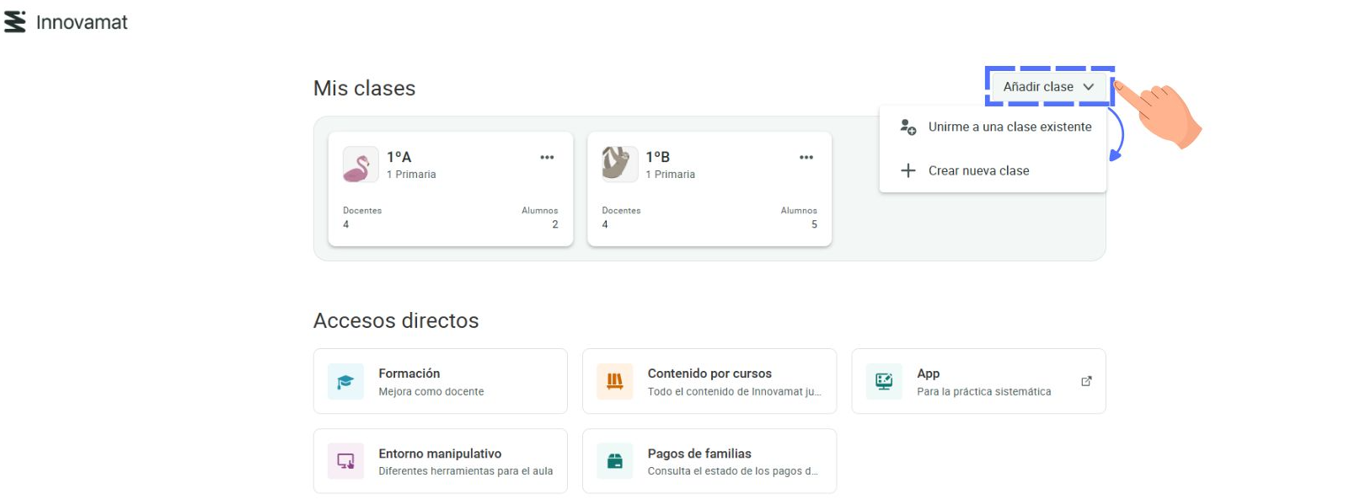1362x500 pixels.
Task: Click the Formación graduation cap icon
Action: point(346,381)
